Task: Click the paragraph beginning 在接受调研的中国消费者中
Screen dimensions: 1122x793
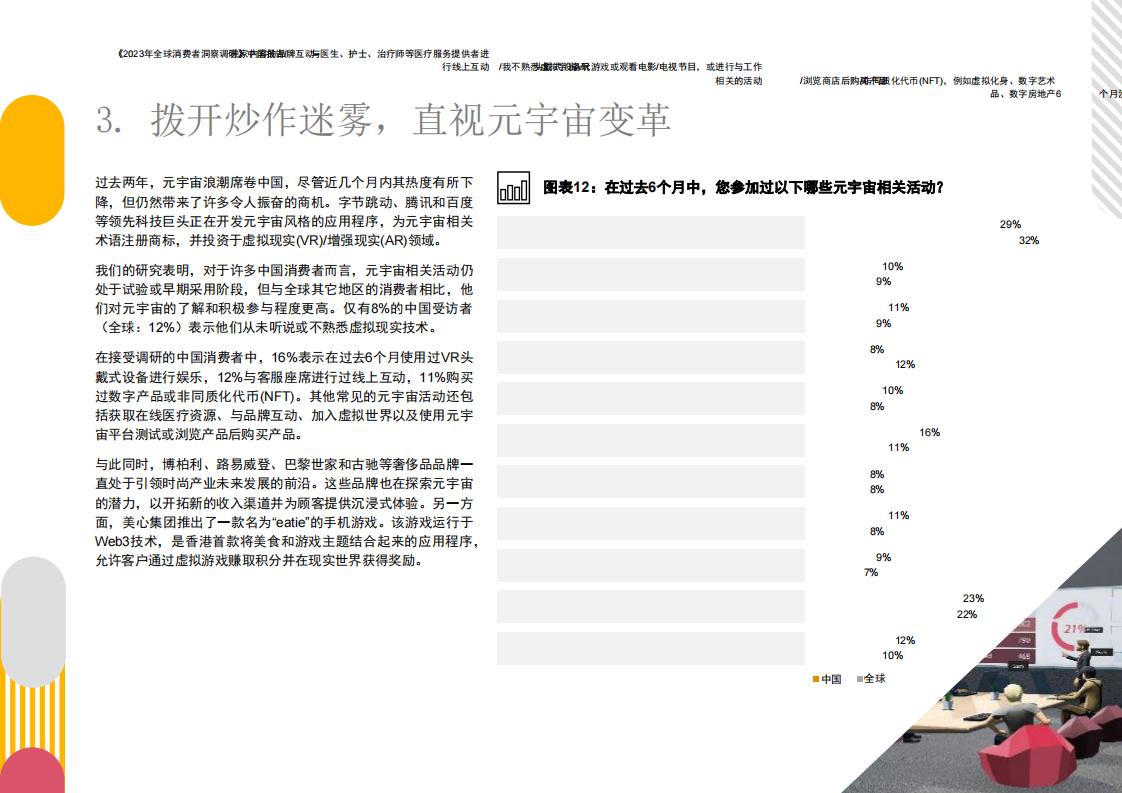Action: (x=284, y=396)
